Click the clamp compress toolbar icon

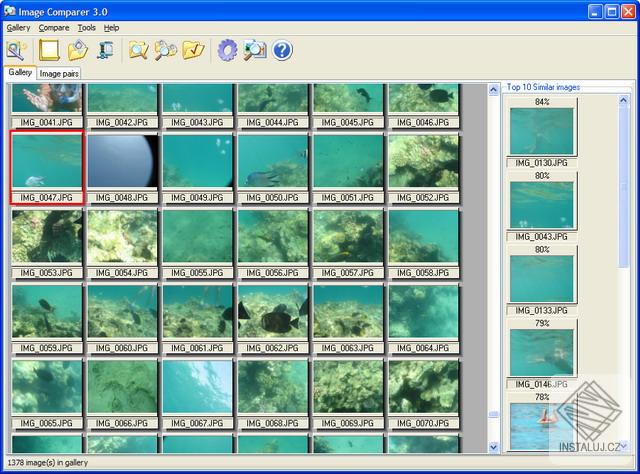(106, 51)
